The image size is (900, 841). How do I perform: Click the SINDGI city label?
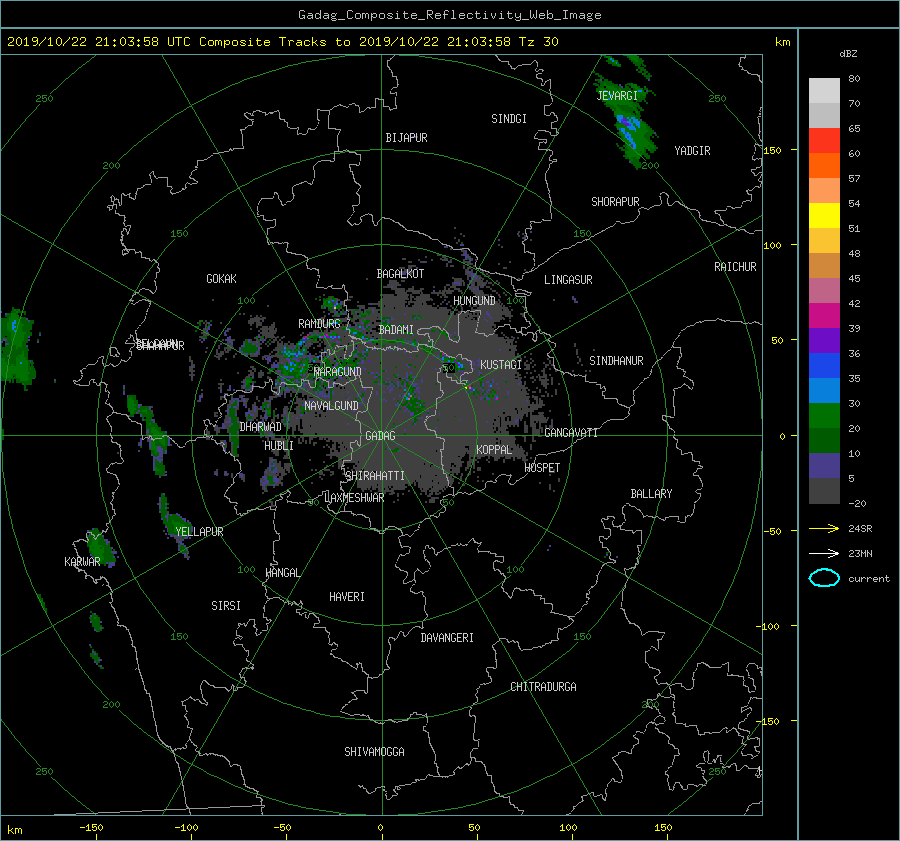tap(509, 119)
